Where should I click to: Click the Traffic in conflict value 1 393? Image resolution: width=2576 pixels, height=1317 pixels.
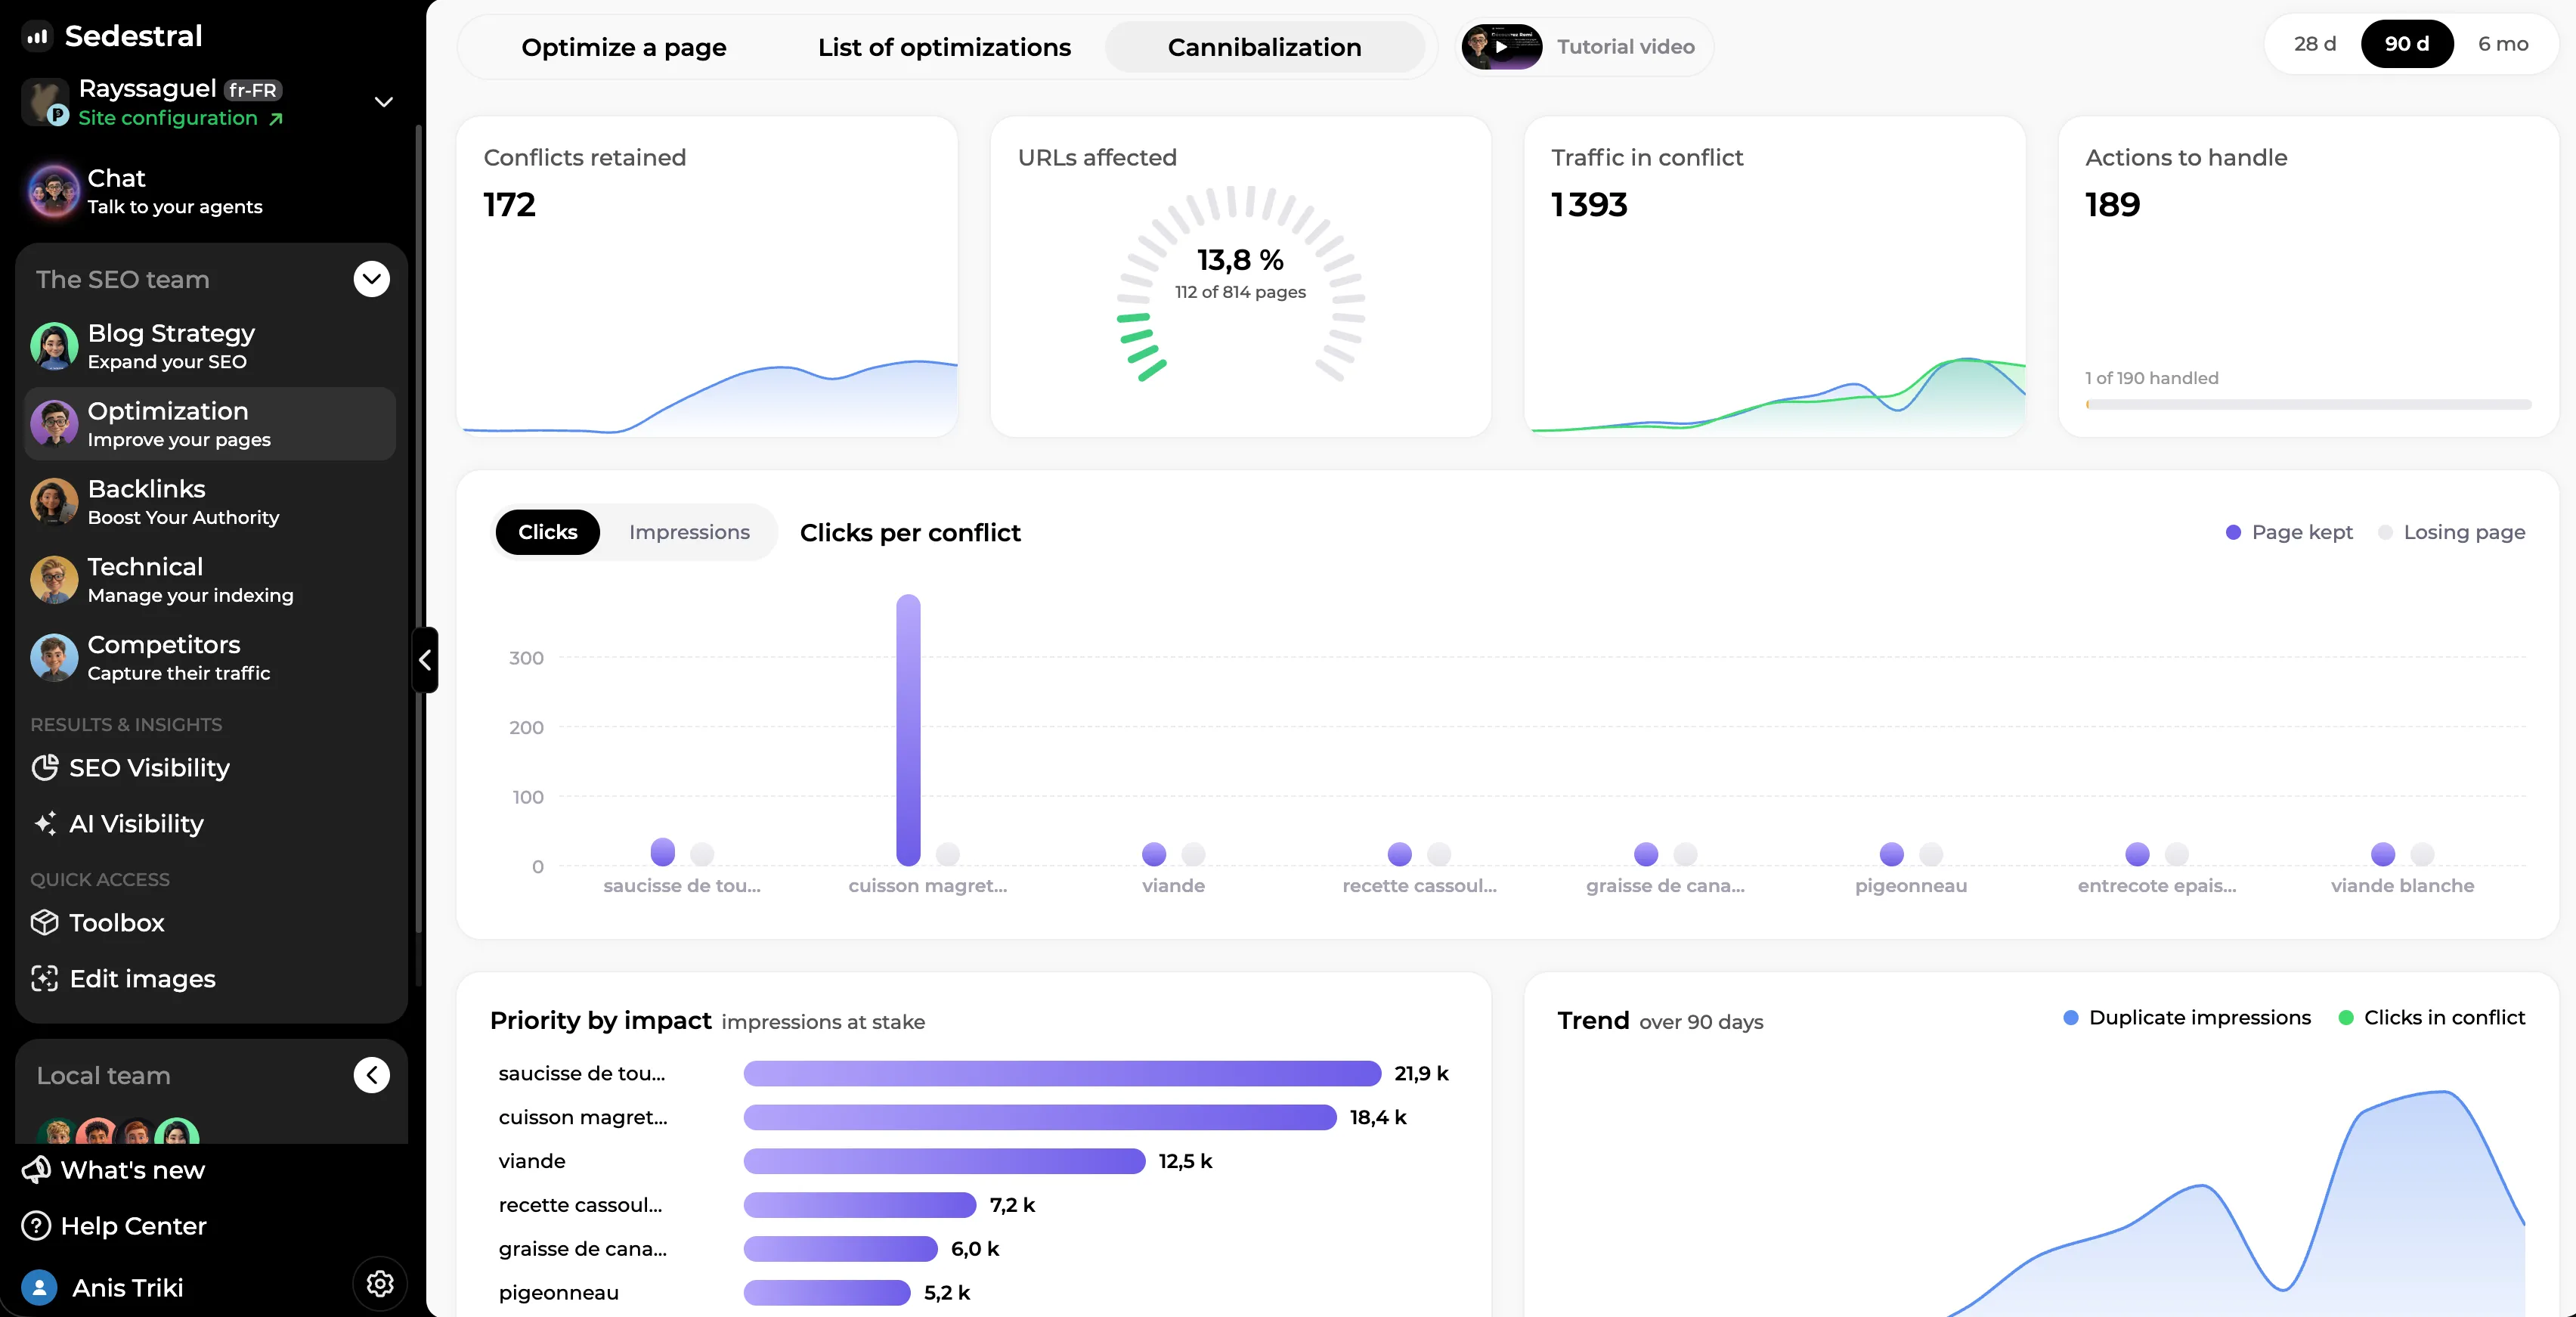pyautogui.click(x=1589, y=205)
